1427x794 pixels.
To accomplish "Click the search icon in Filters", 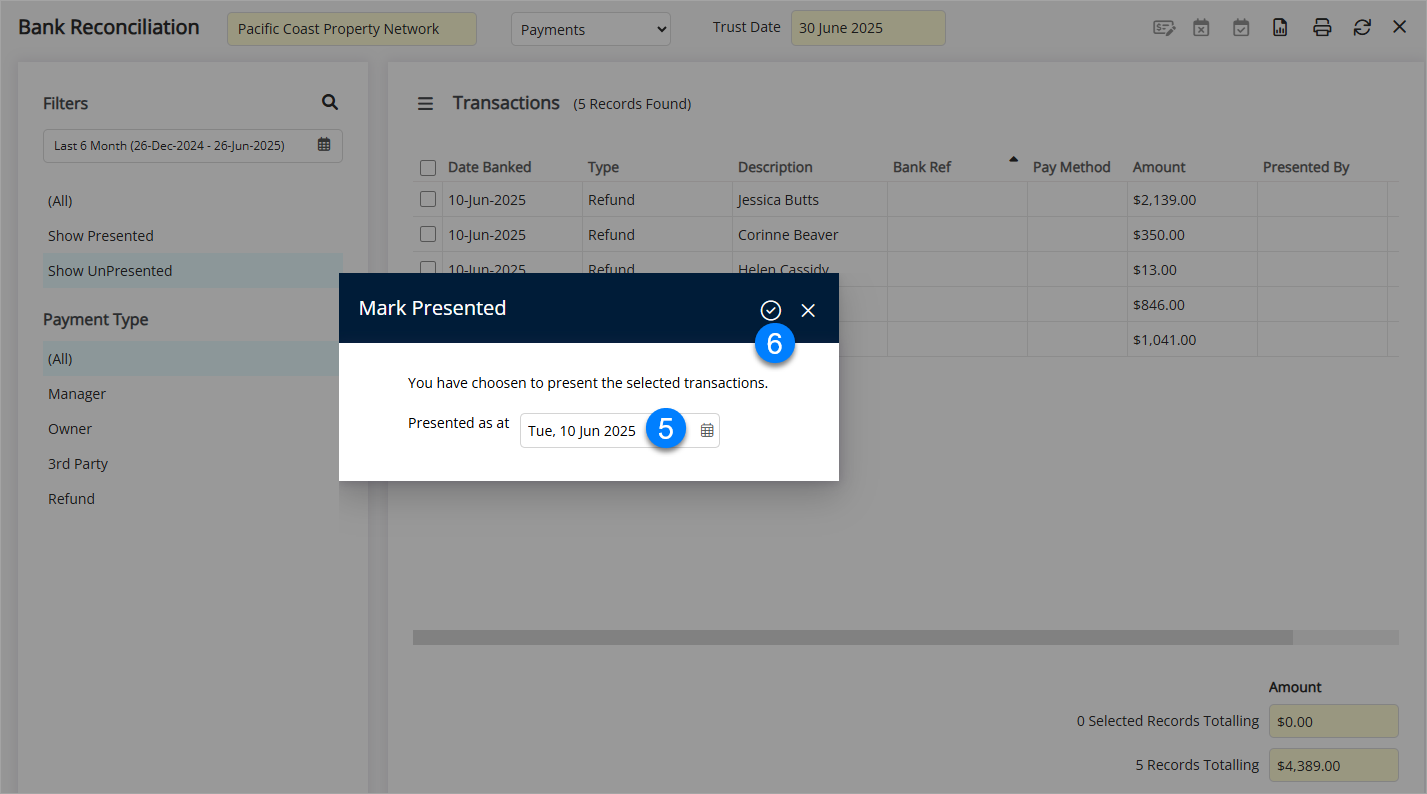I will [330, 103].
